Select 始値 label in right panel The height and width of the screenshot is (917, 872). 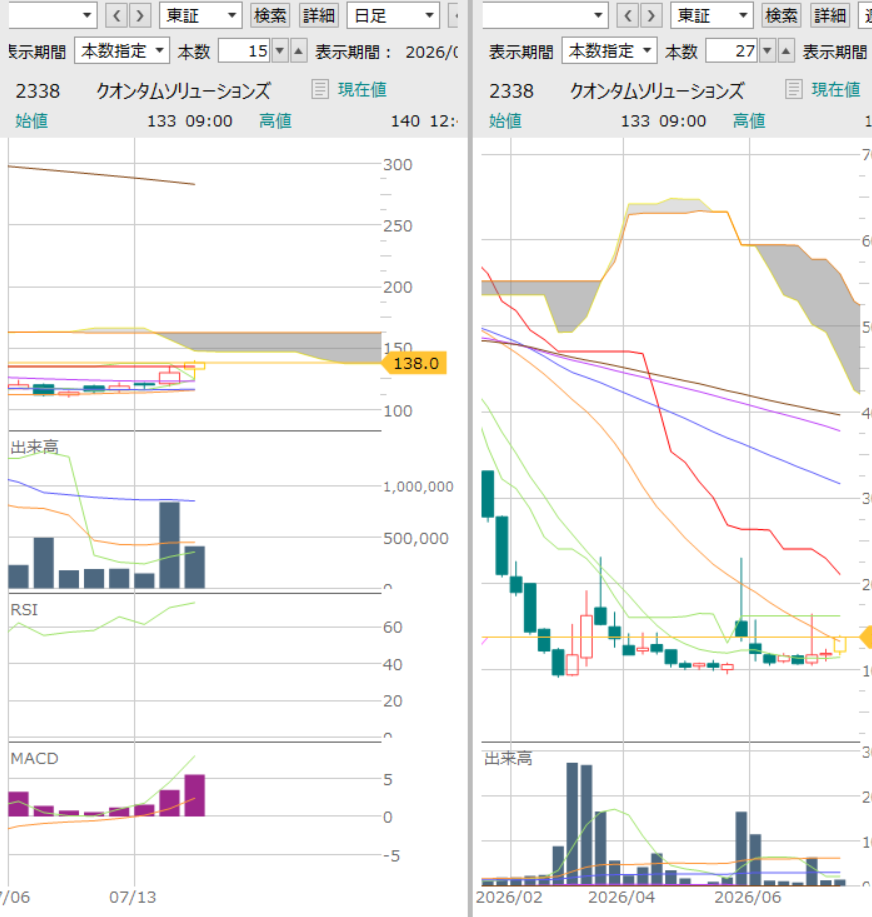click(505, 121)
